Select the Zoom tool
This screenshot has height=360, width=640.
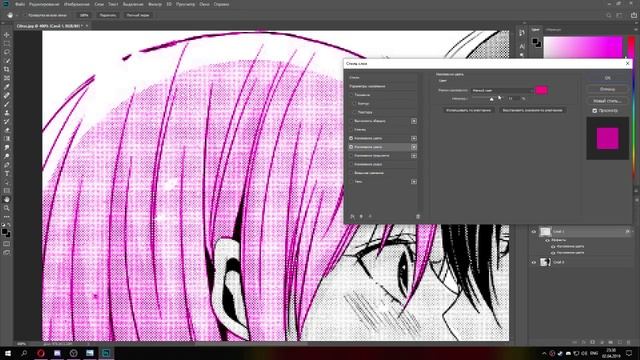click(x=7, y=208)
